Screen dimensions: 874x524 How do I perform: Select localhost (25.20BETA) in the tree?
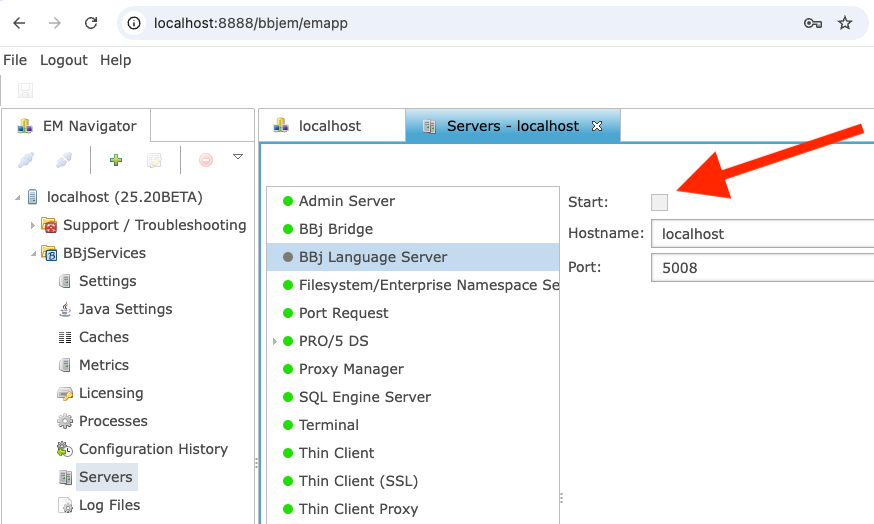point(124,197)
